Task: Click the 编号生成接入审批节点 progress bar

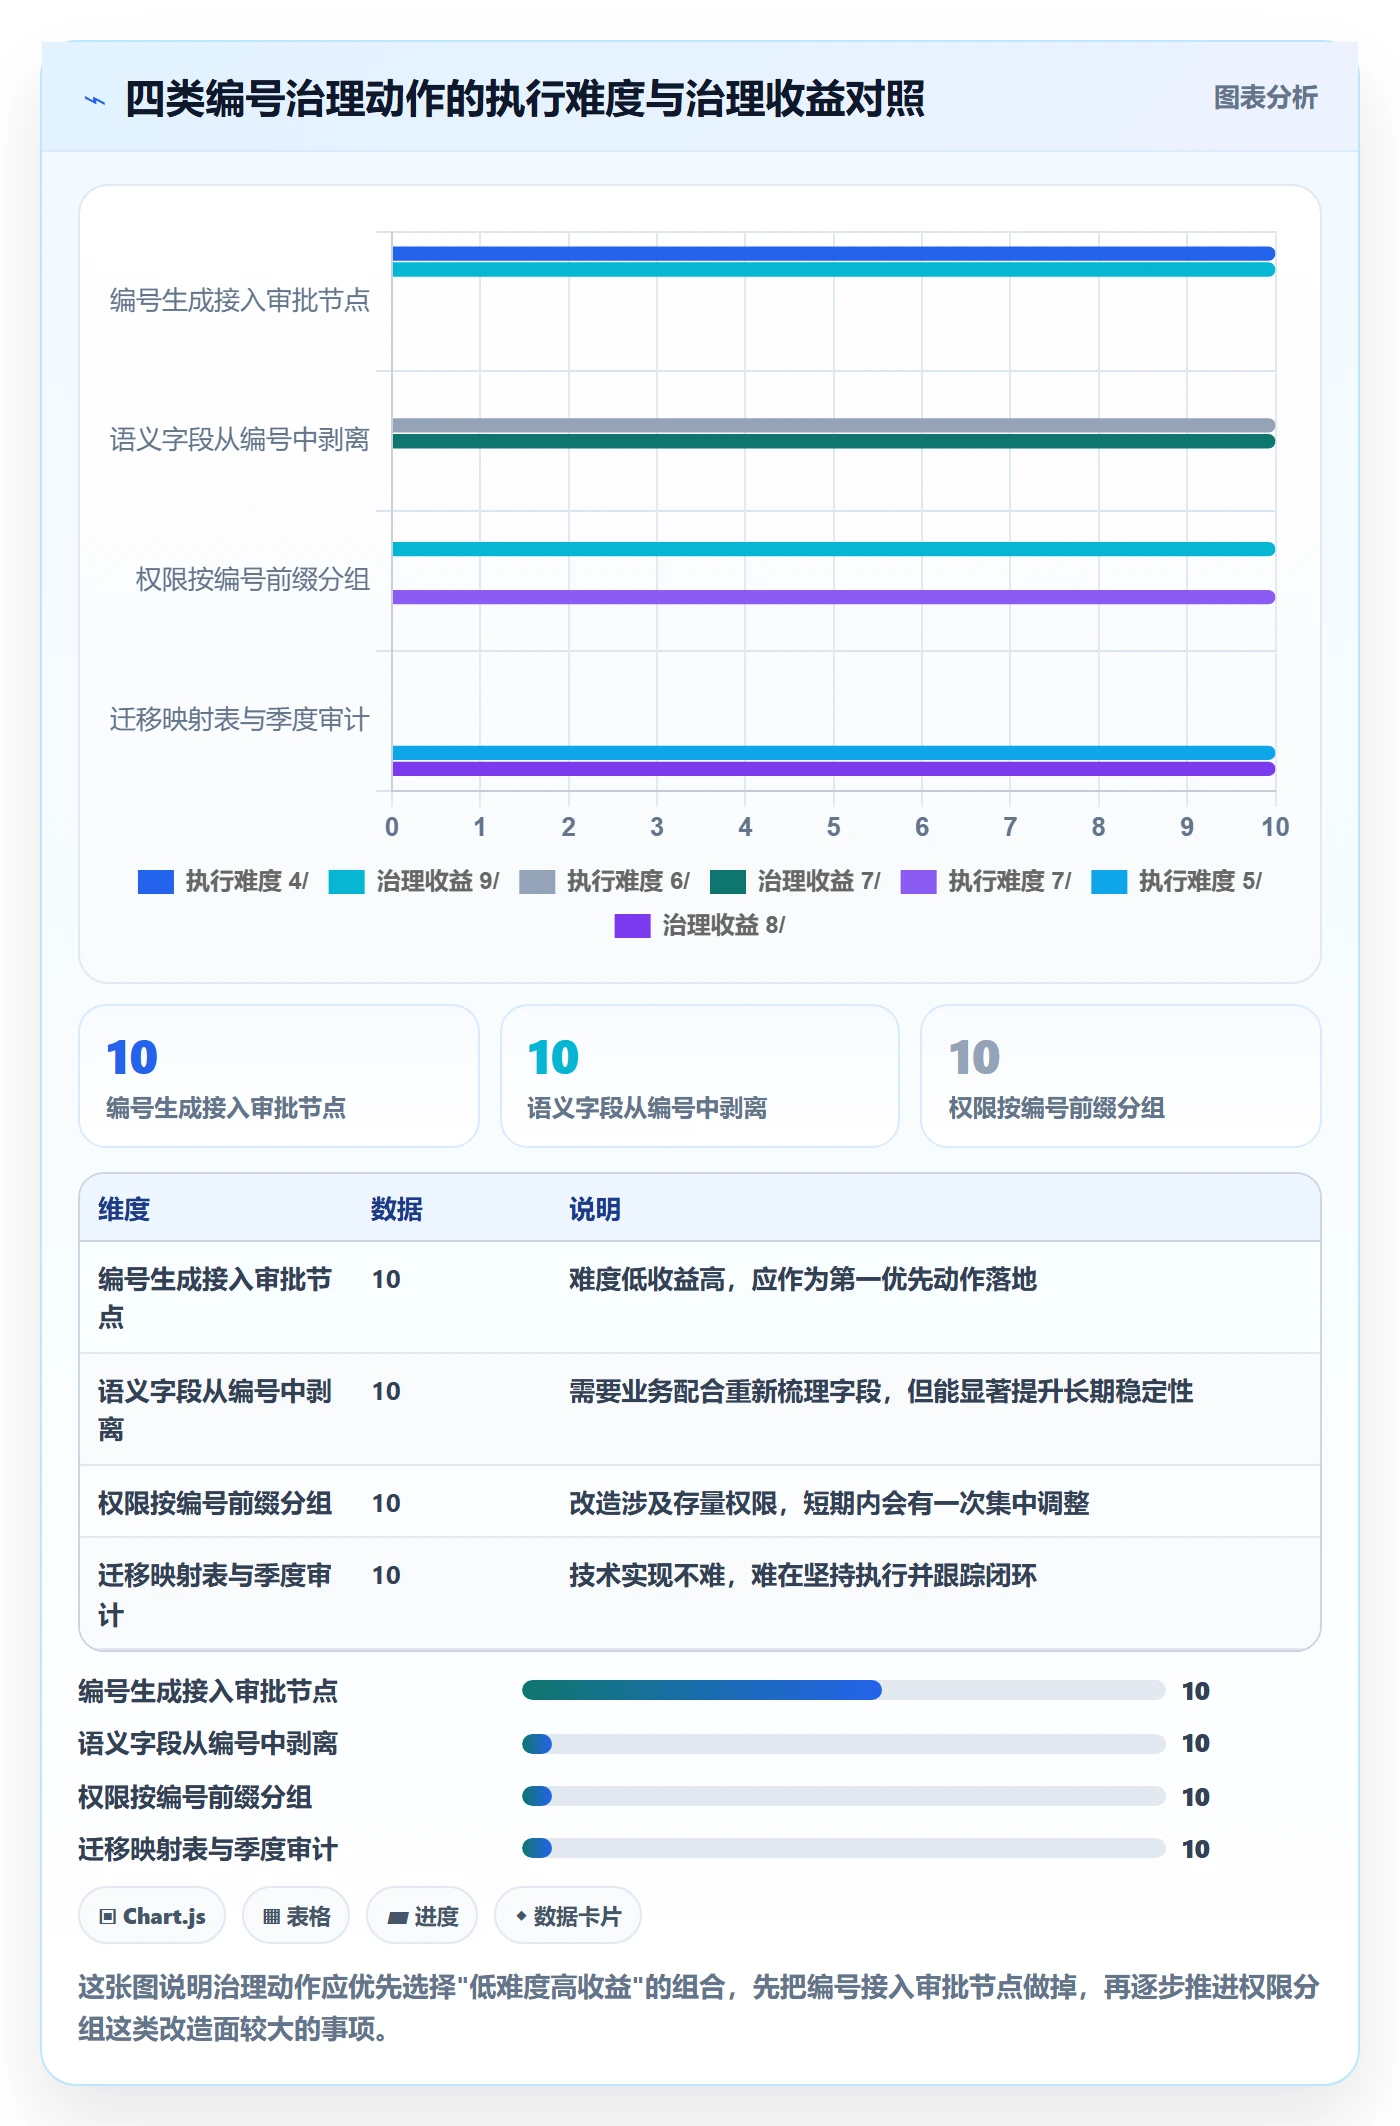Action: click(844, 1690)
